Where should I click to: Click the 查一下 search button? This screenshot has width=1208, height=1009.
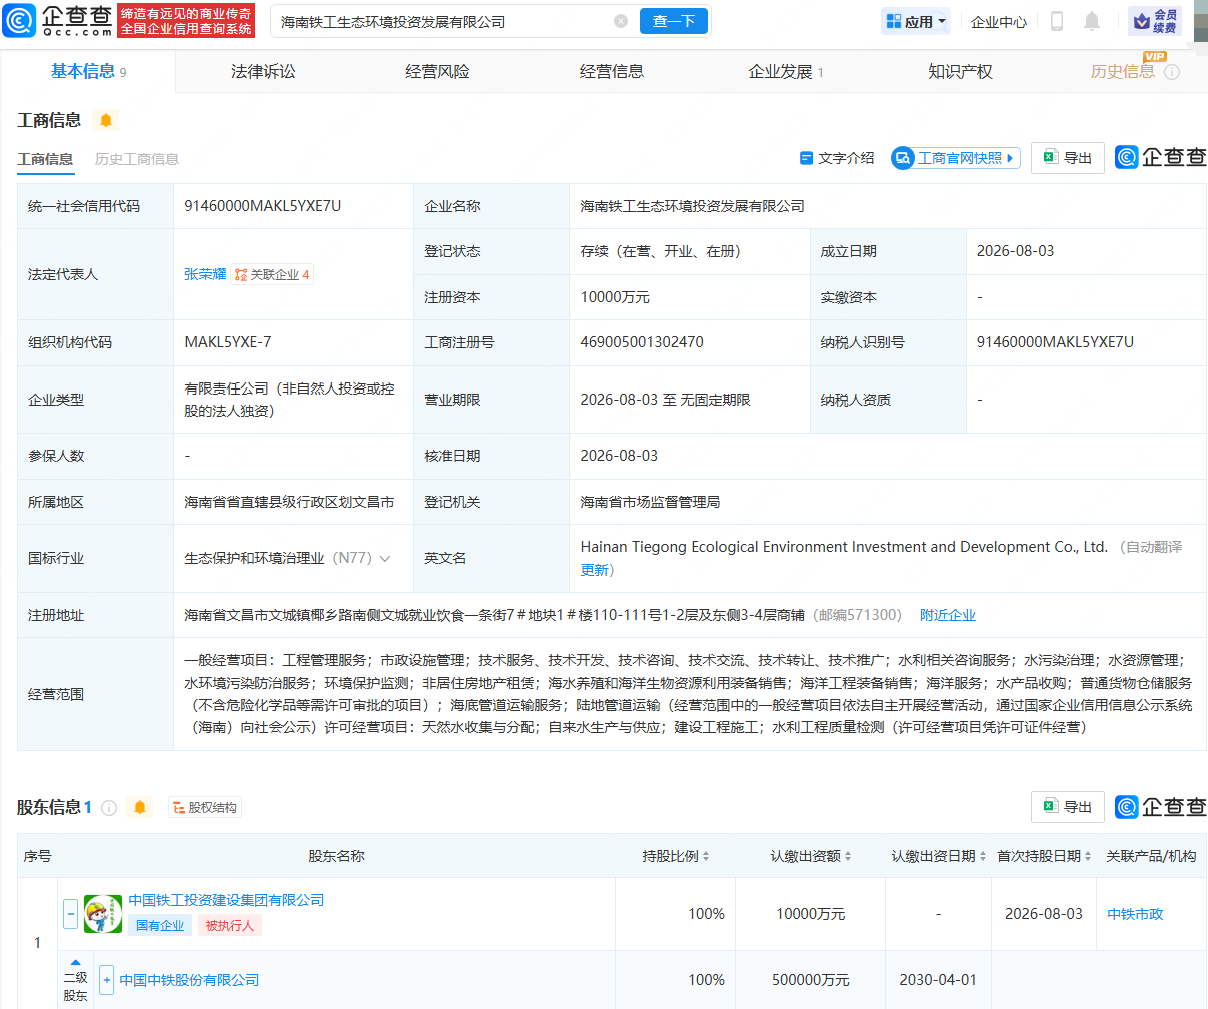(674, 21)
